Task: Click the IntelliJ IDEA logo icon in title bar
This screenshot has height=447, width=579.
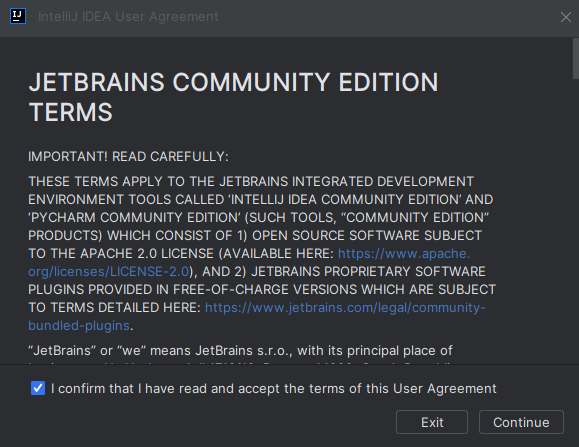Action: (x=18, y=17)
